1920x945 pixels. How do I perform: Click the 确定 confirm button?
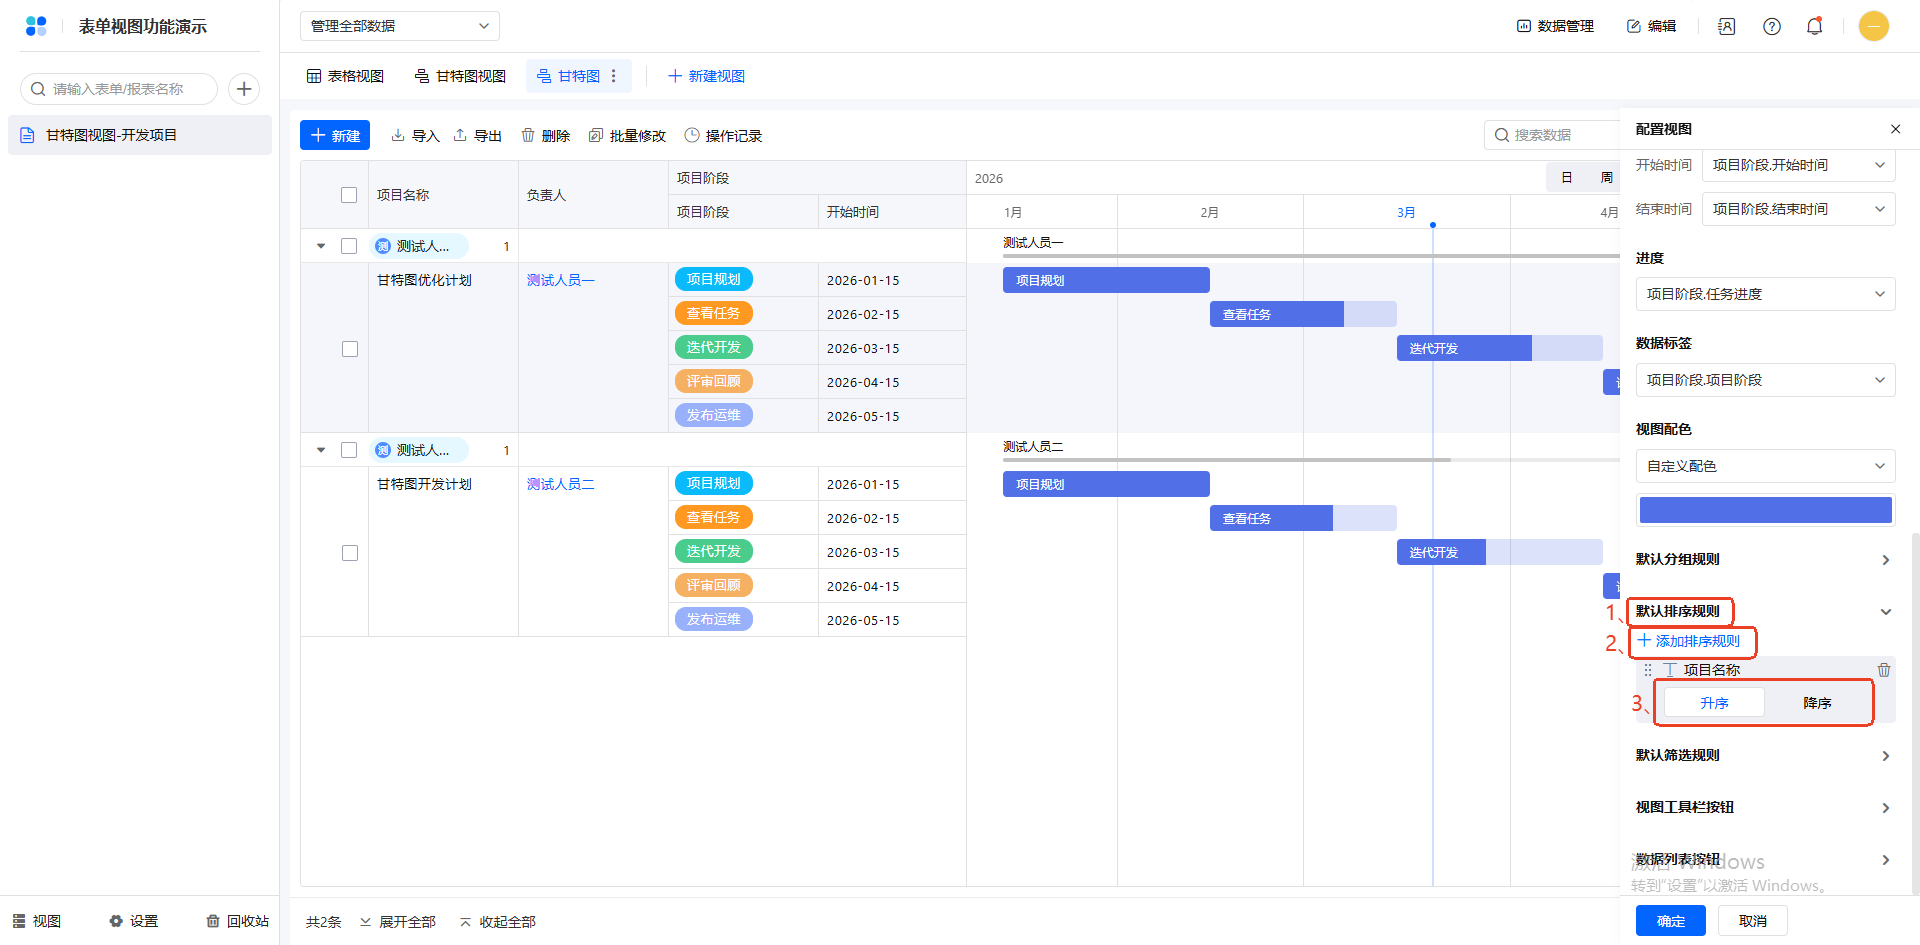pos(1670,921)
